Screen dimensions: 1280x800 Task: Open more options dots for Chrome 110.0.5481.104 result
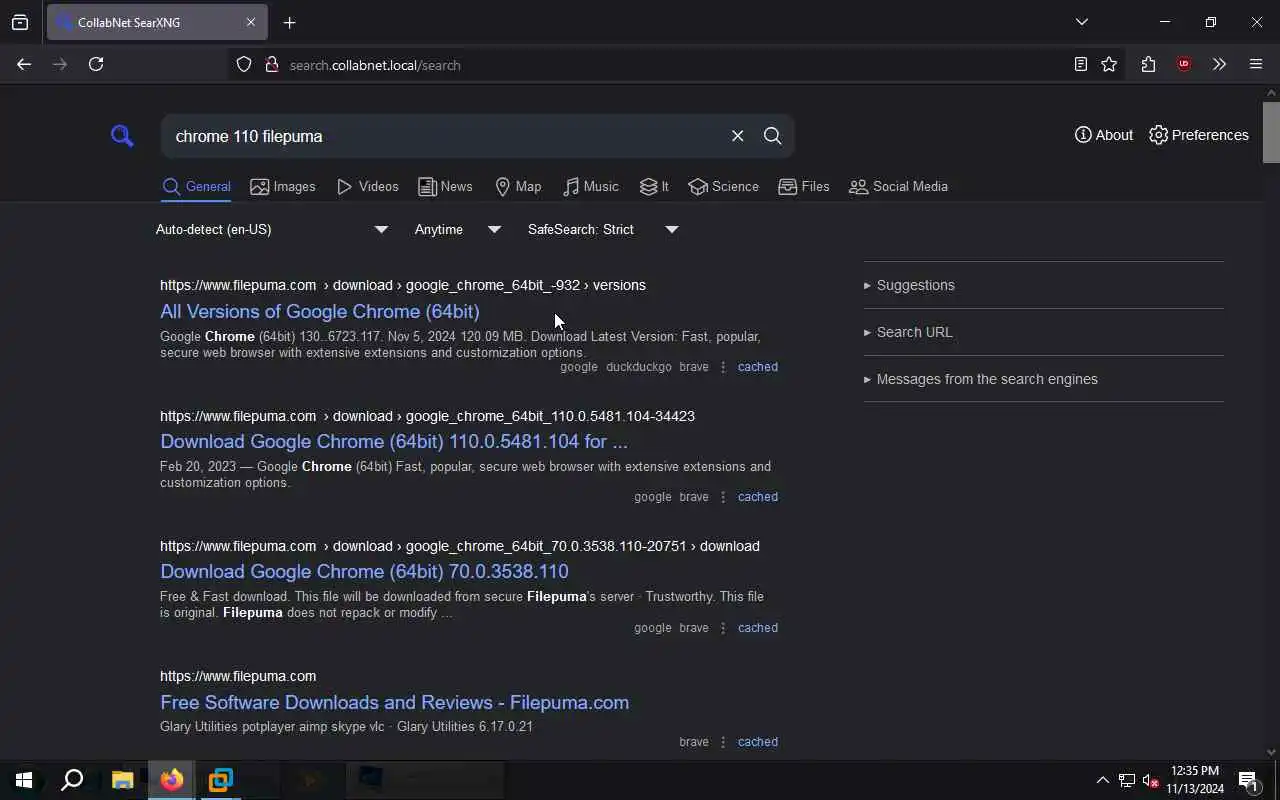(x=723, y=497)
